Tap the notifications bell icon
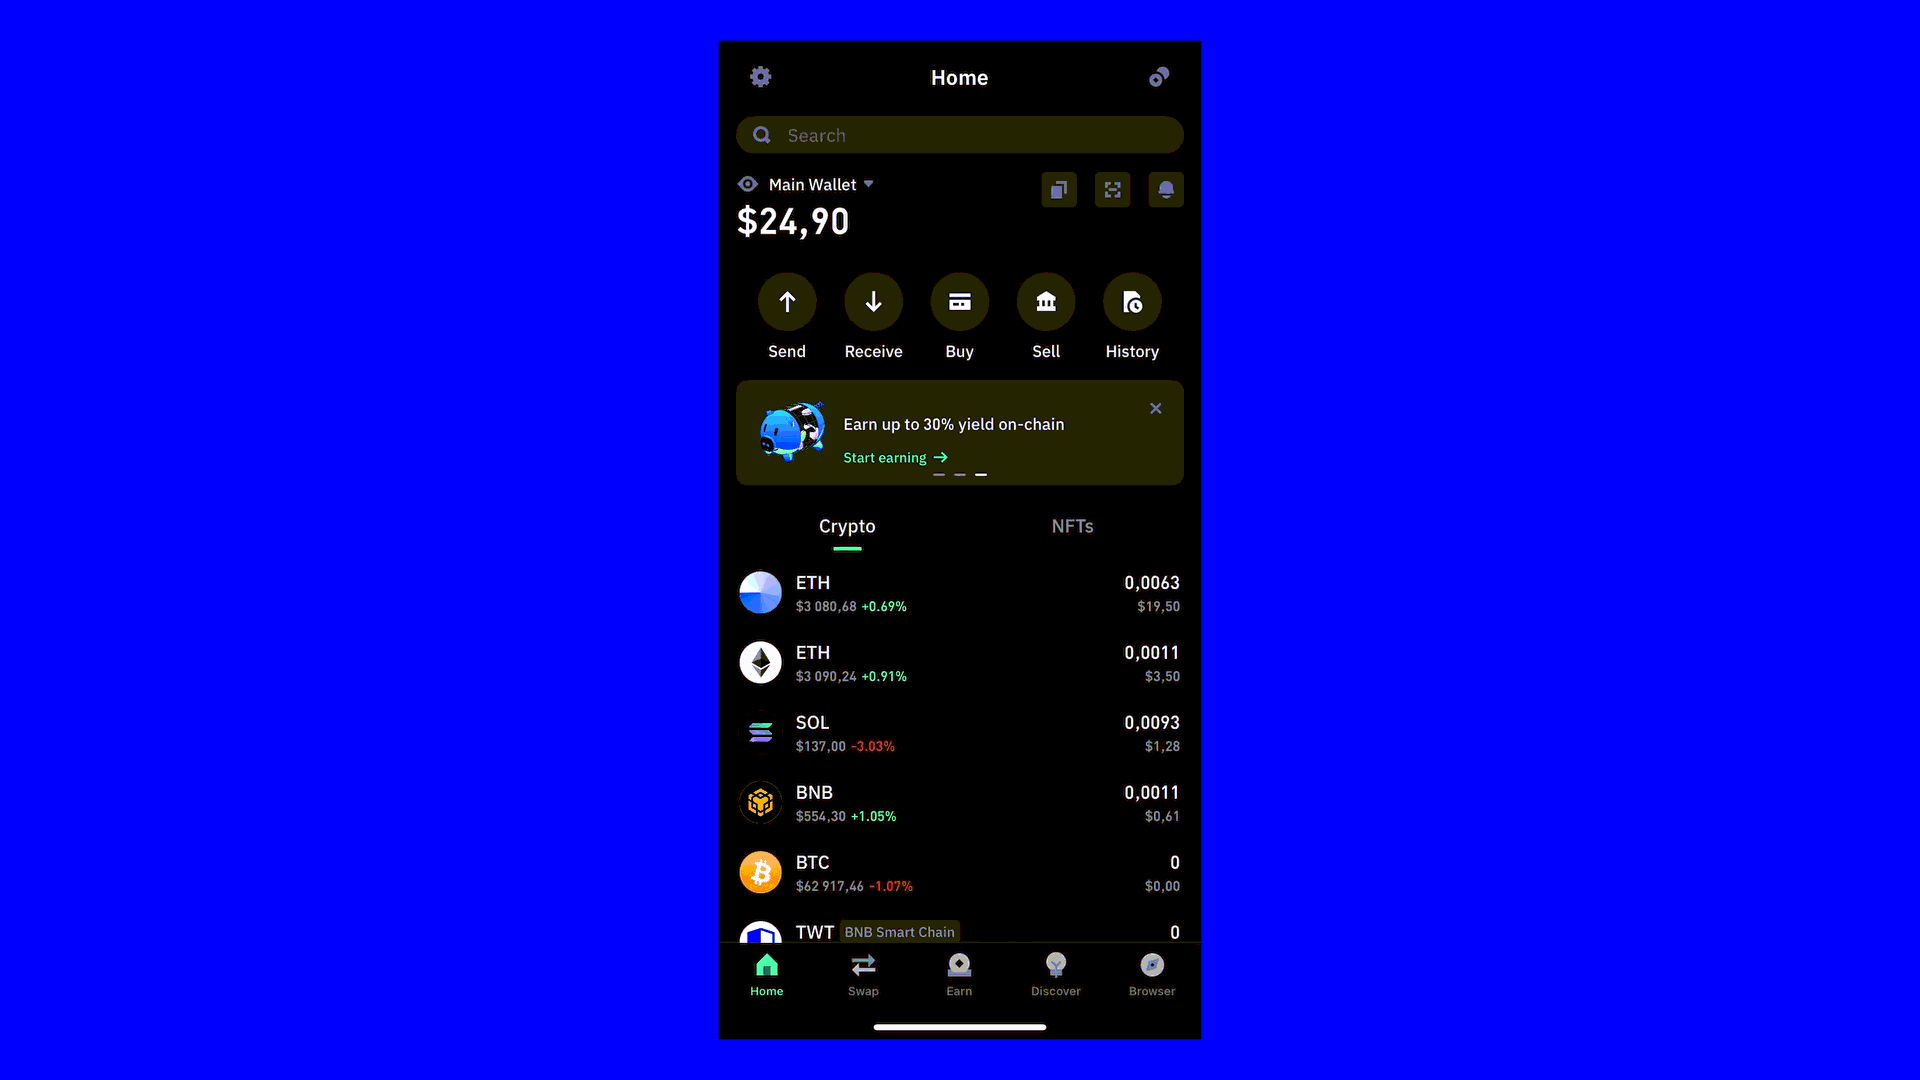The width and height of the screenshot is (1920, 1080). pos(1166,189)
